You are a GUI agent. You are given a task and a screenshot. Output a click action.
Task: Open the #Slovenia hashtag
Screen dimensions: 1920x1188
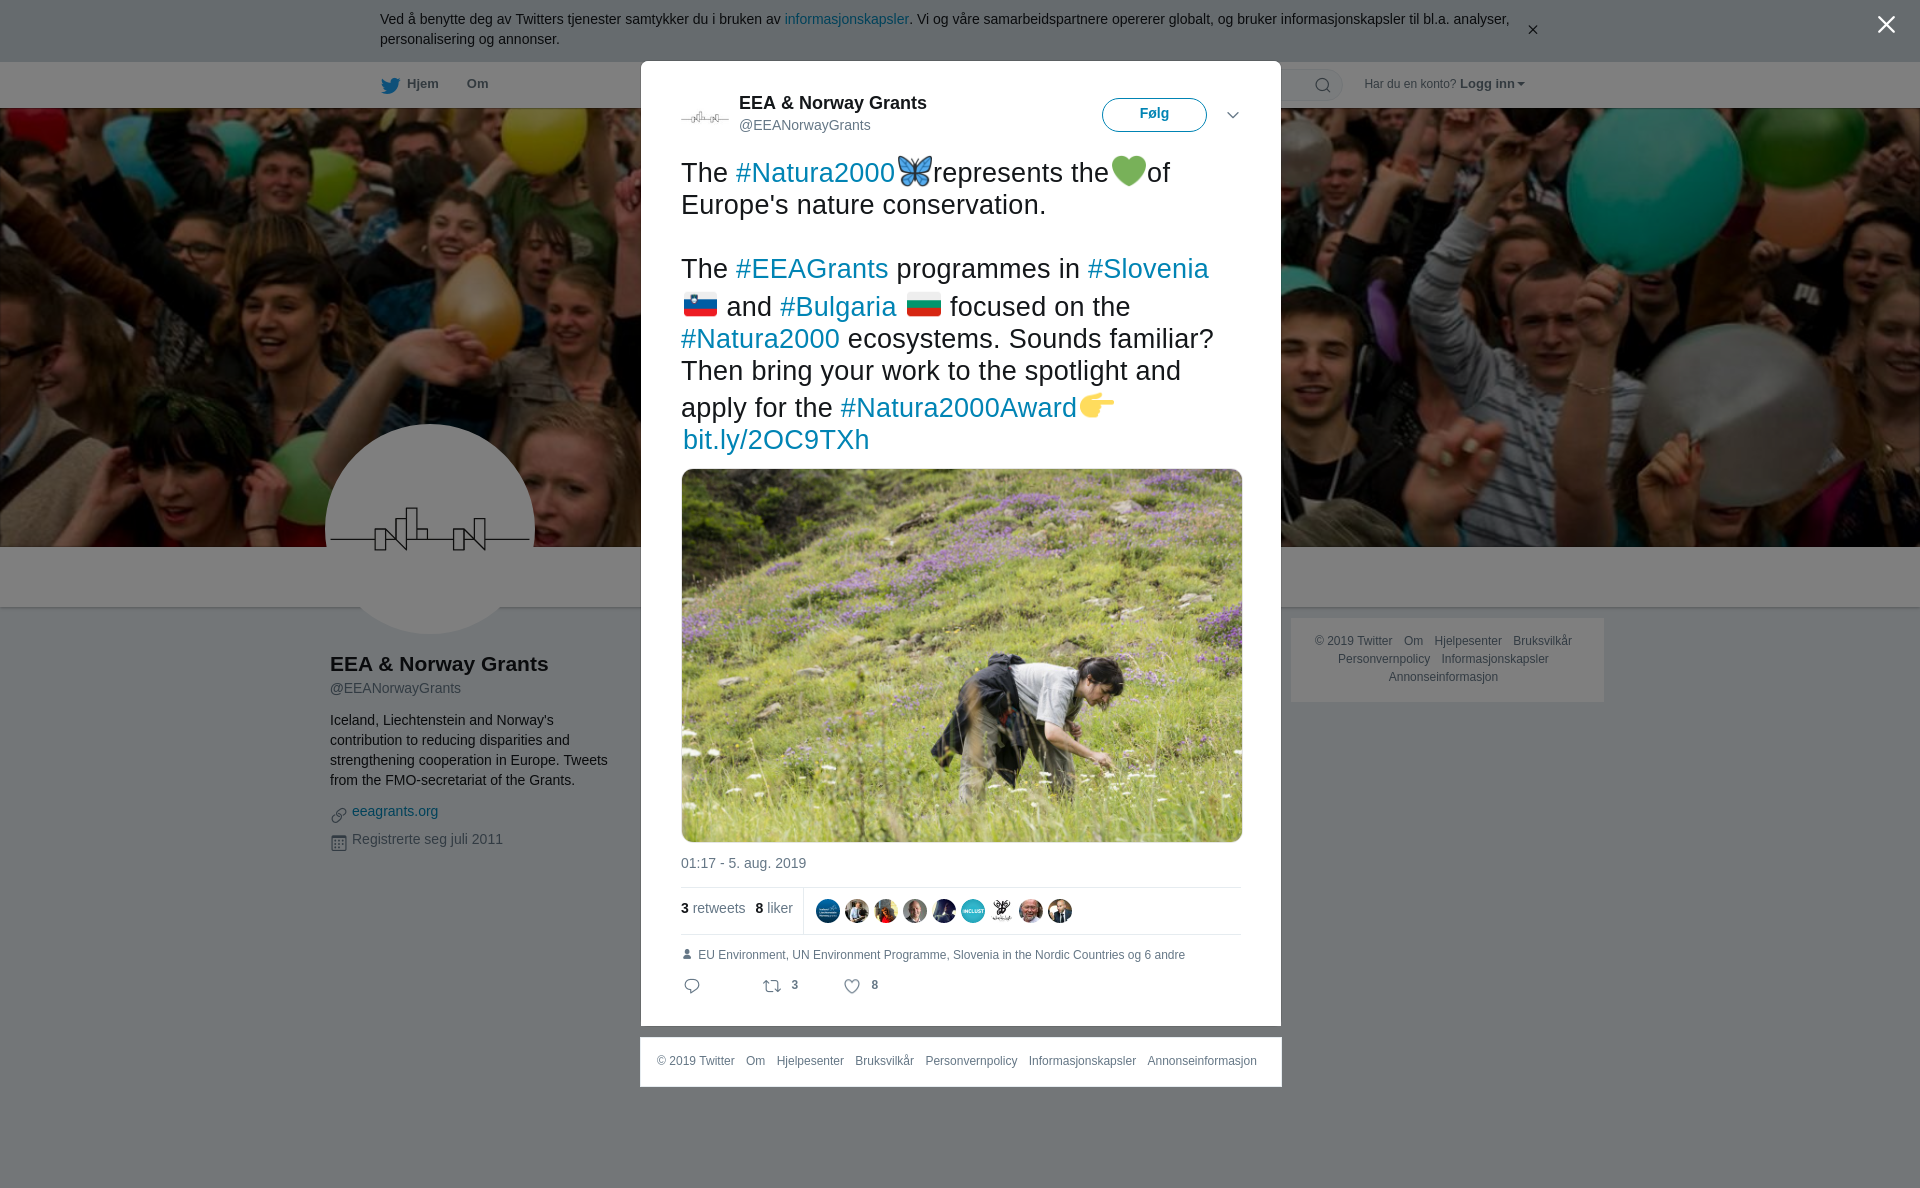(x=1148, y=269)
